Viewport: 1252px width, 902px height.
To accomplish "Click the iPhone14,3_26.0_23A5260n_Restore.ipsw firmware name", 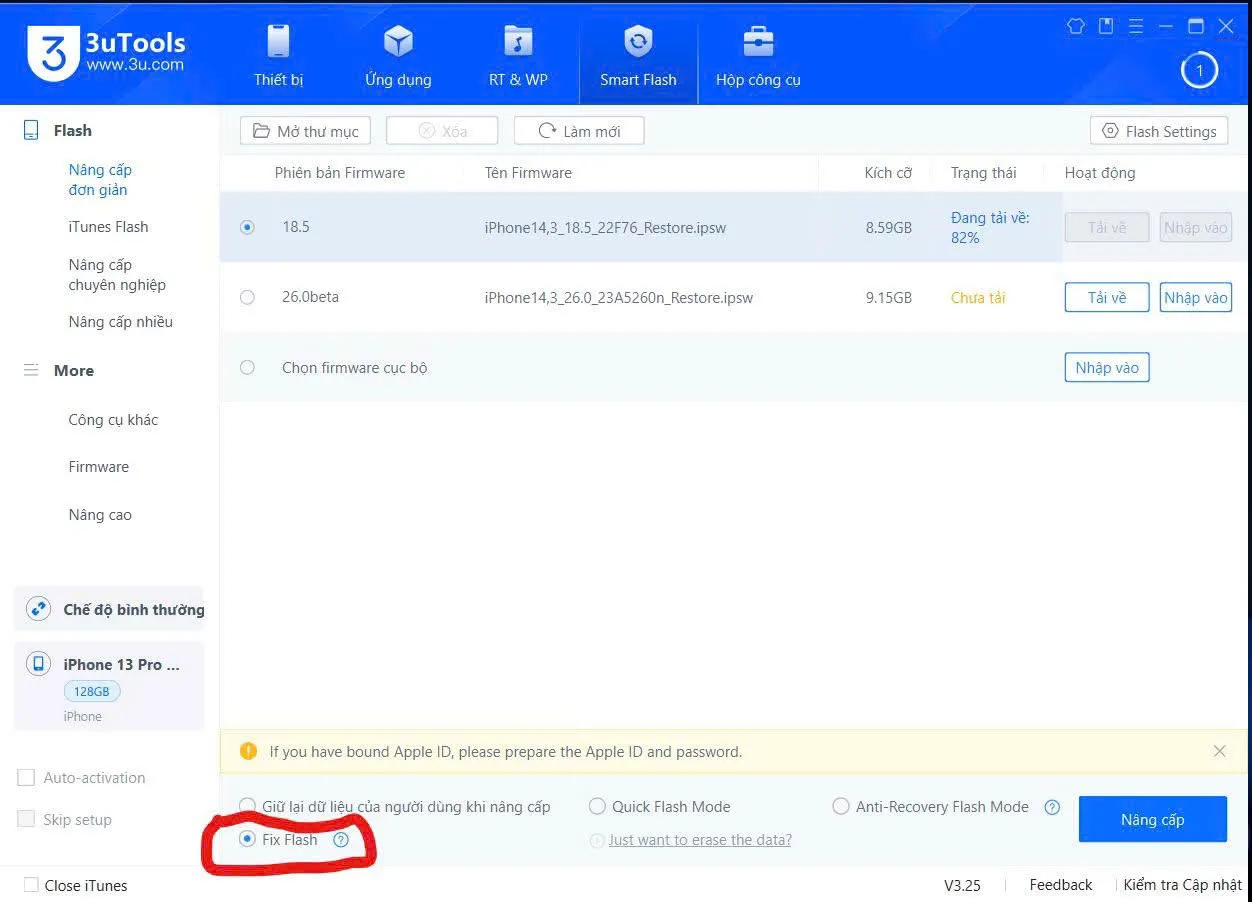I will coord(618,297).
